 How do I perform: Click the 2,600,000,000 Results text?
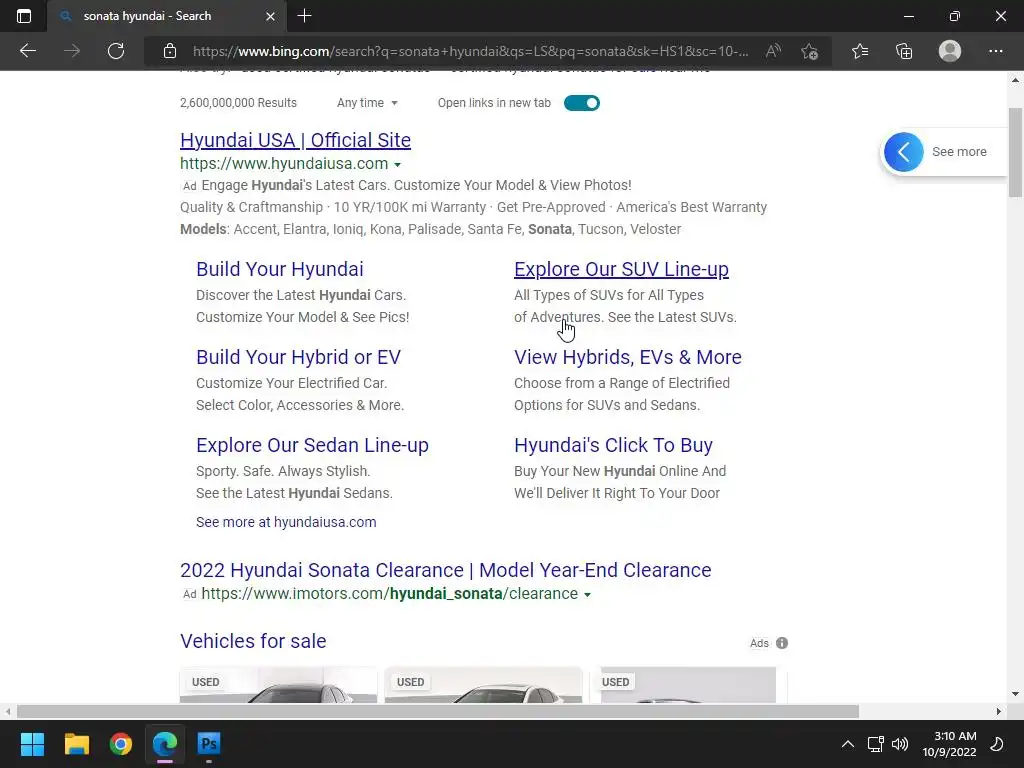click(x=238, y=103)
